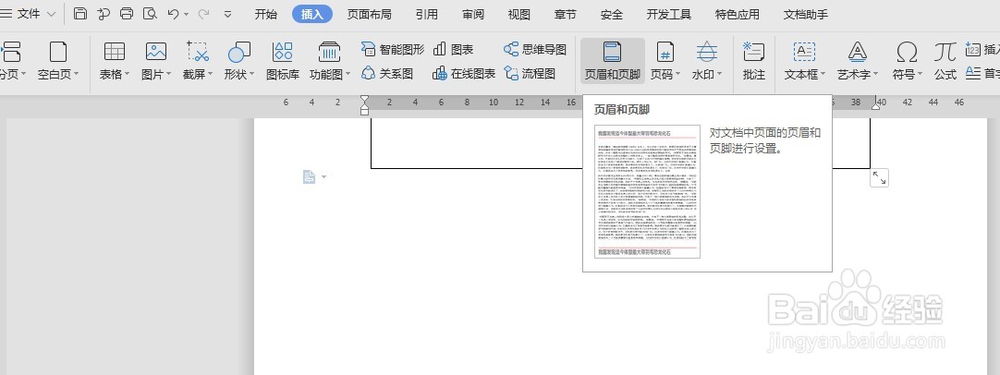Screen dimensions: 1000x375
Task: Insert 艺术字 word art
Action: [x=858, y=61]
